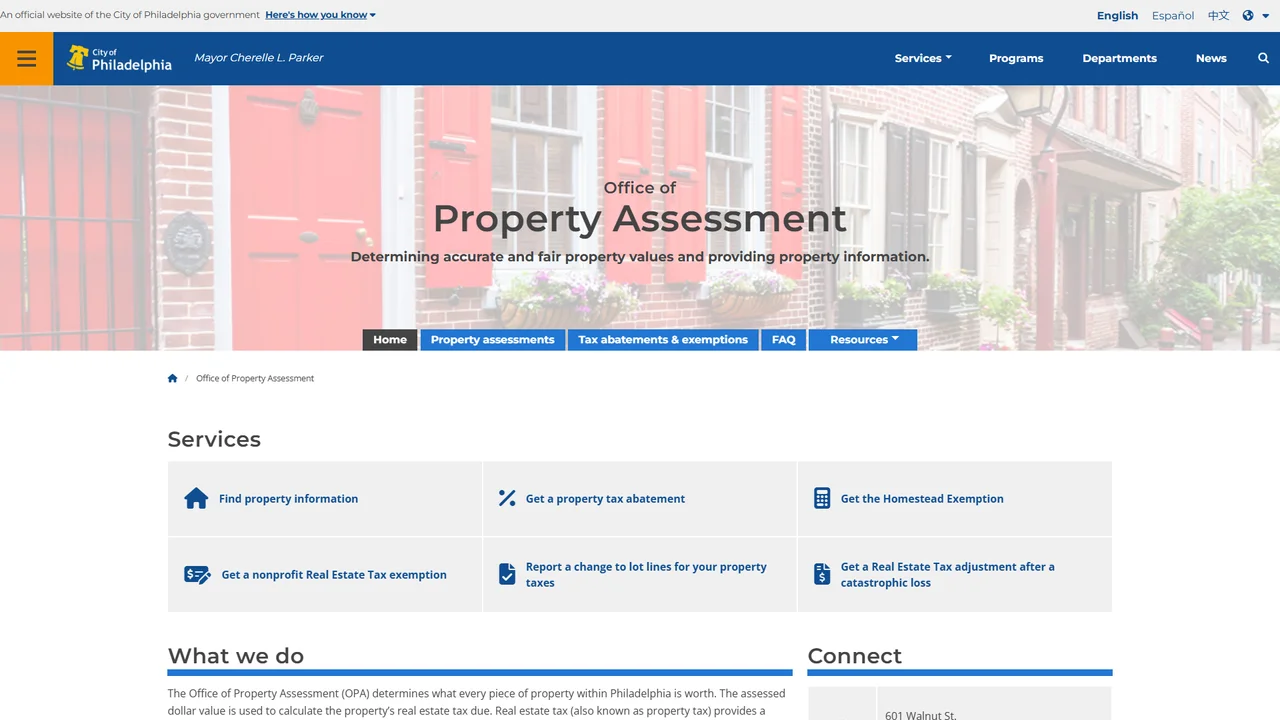The width and height of the screenshot is (1280, 720).
Task: Click the house icon for property information
Action: pyautogui.click(x=196, y=498)
